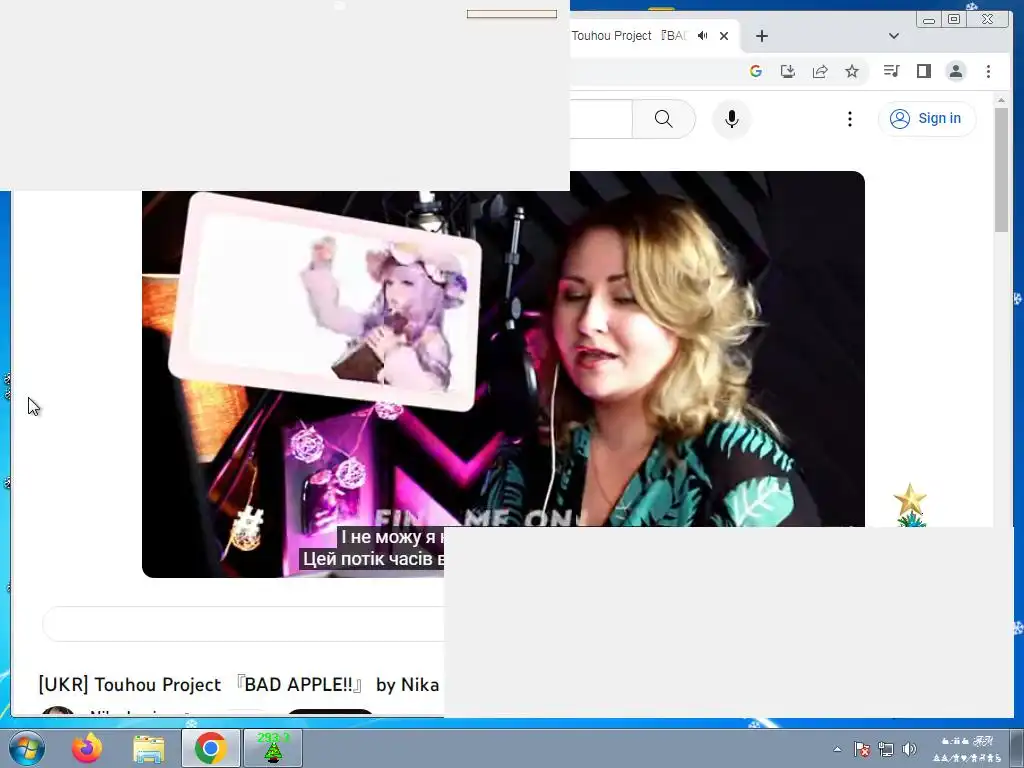Screen dimensions: 1024x768
Task: Close the Touhou Project browser tab
Action: [724, 36]
